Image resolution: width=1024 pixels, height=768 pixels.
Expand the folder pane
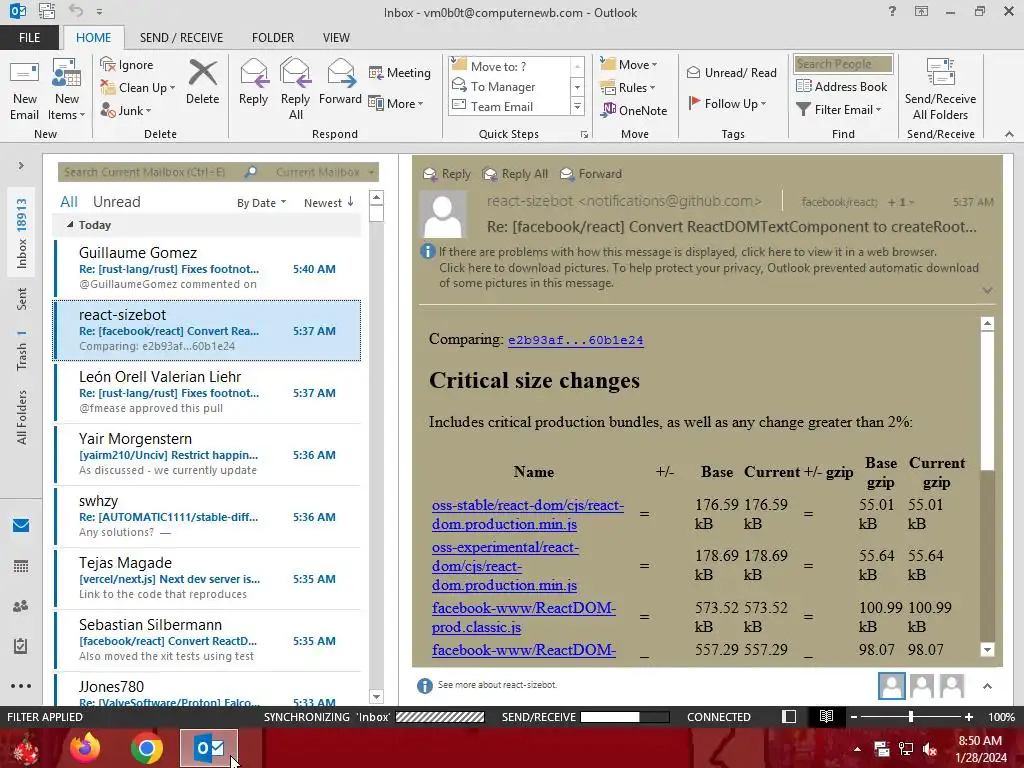pos(21,166)
